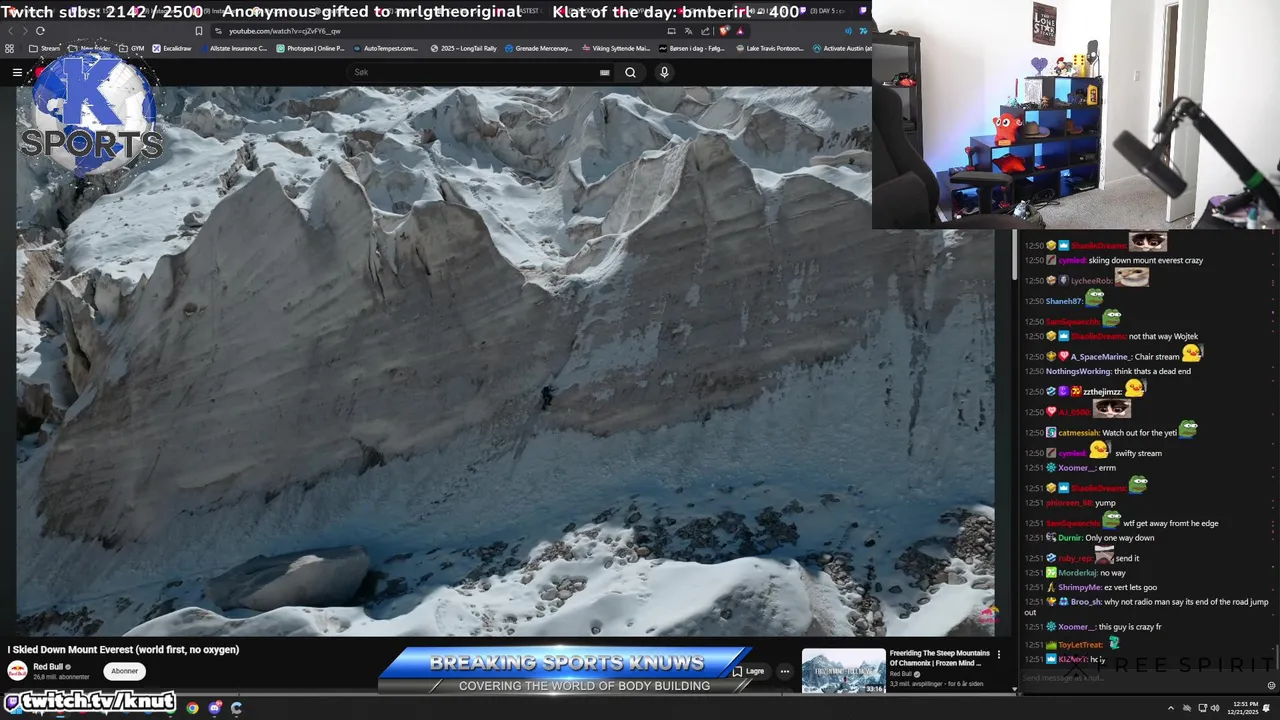Image resolution: width=1280 pixels, height=720 pixels.
Task: Click chat username NothingsWorking
Action: (x=1079, y=372)
